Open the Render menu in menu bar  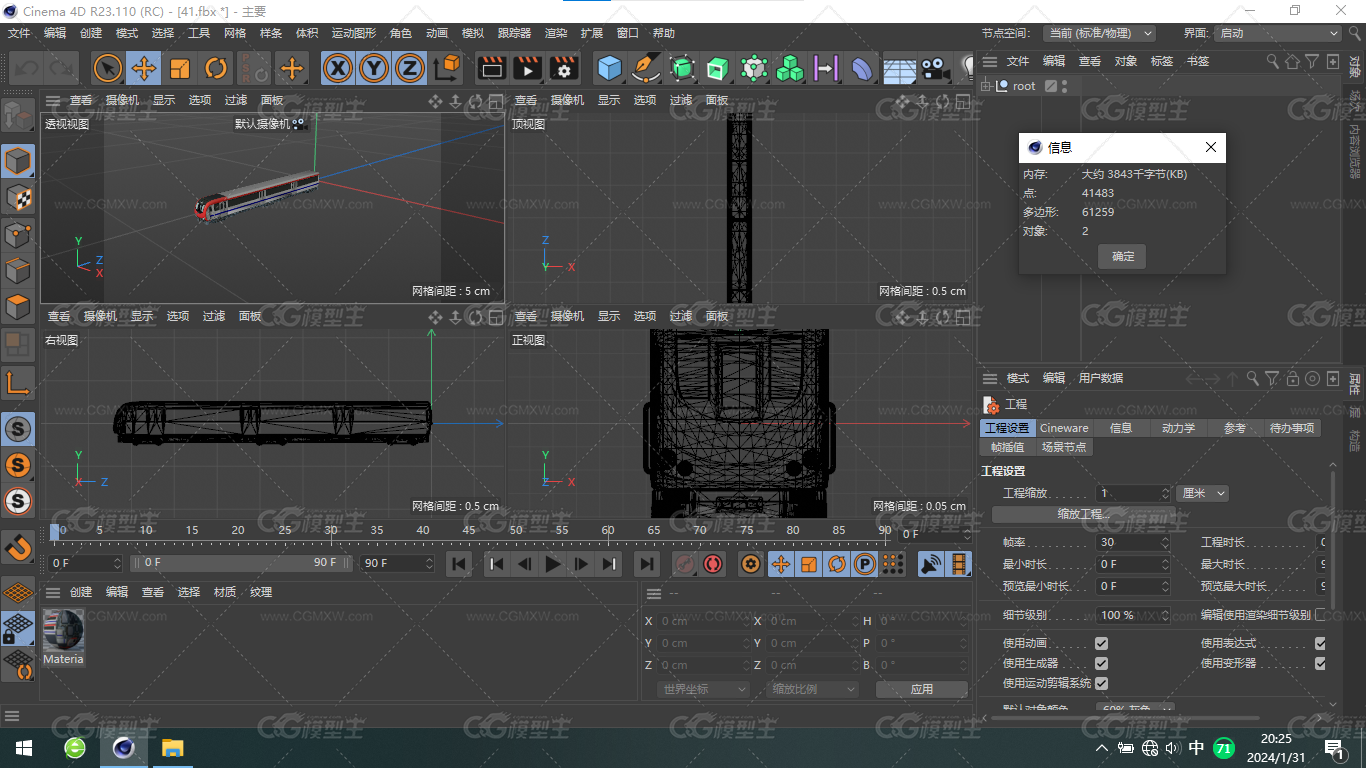[556, 33]
